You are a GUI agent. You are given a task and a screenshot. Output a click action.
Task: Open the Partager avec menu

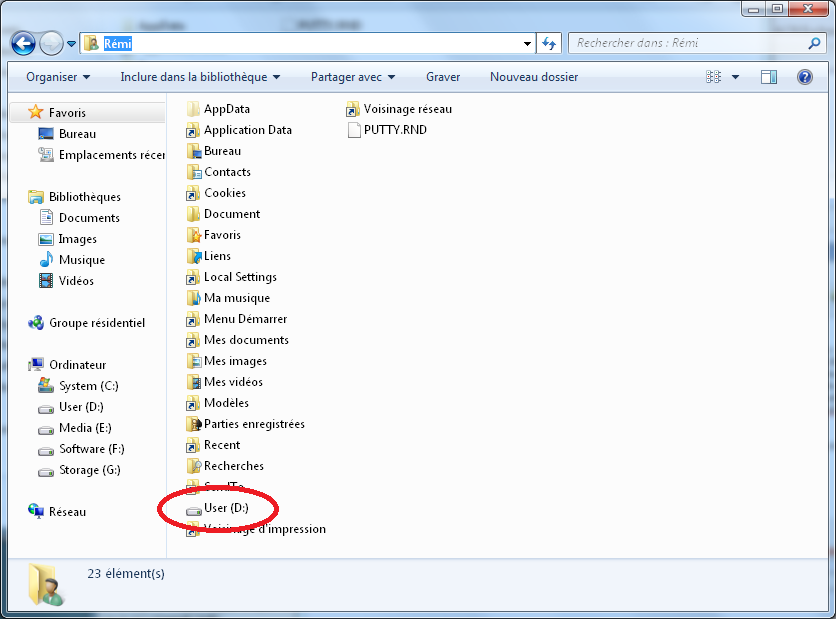pyautogui.click(x=352, y=77)
